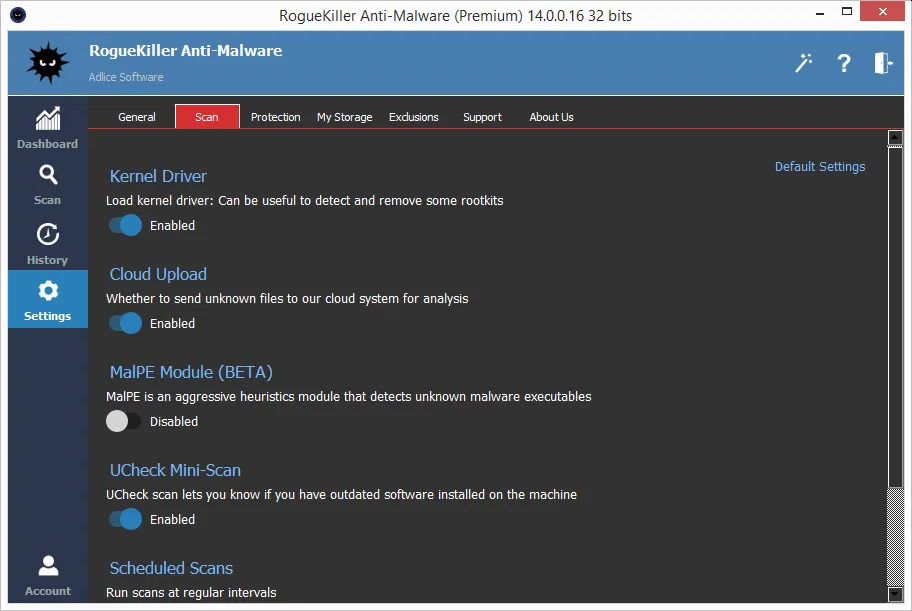
Task: Click the scrollbar down arrow
Action: coord(895,593)
